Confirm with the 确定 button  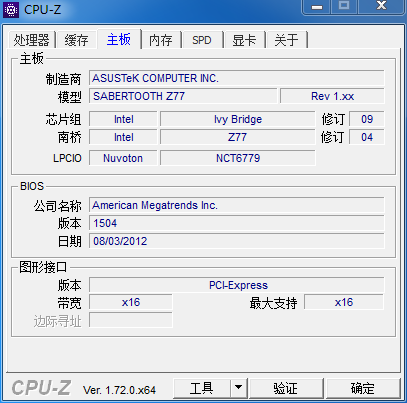pos(363,388)
